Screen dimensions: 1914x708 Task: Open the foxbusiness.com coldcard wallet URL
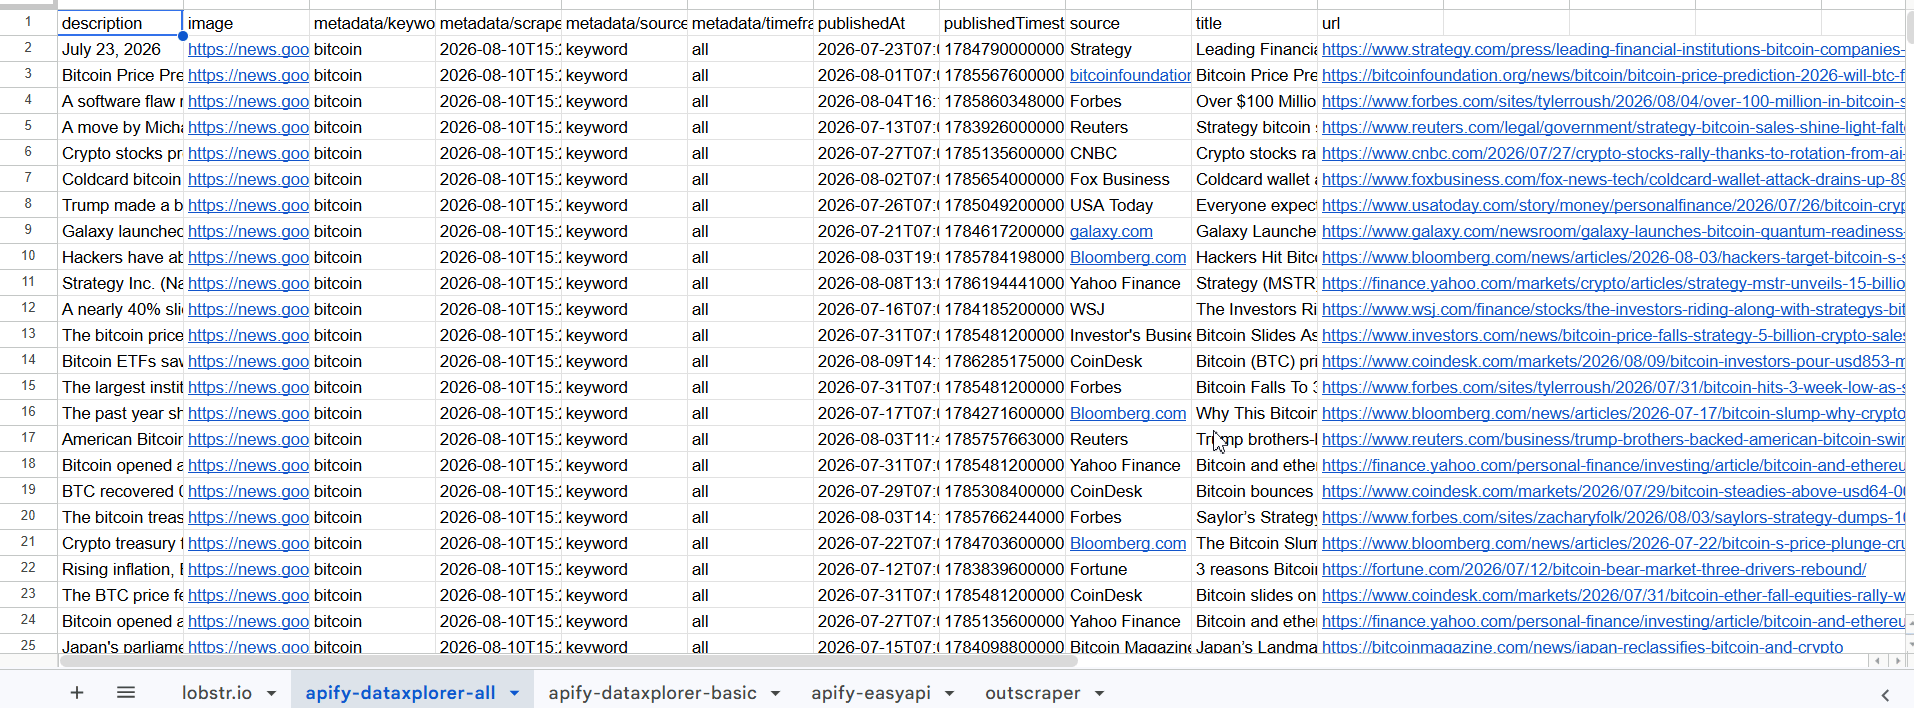(x=1613, y=179)
